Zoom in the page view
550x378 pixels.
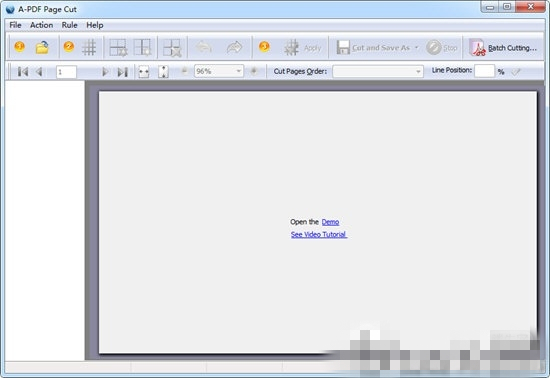coord(254,71)
